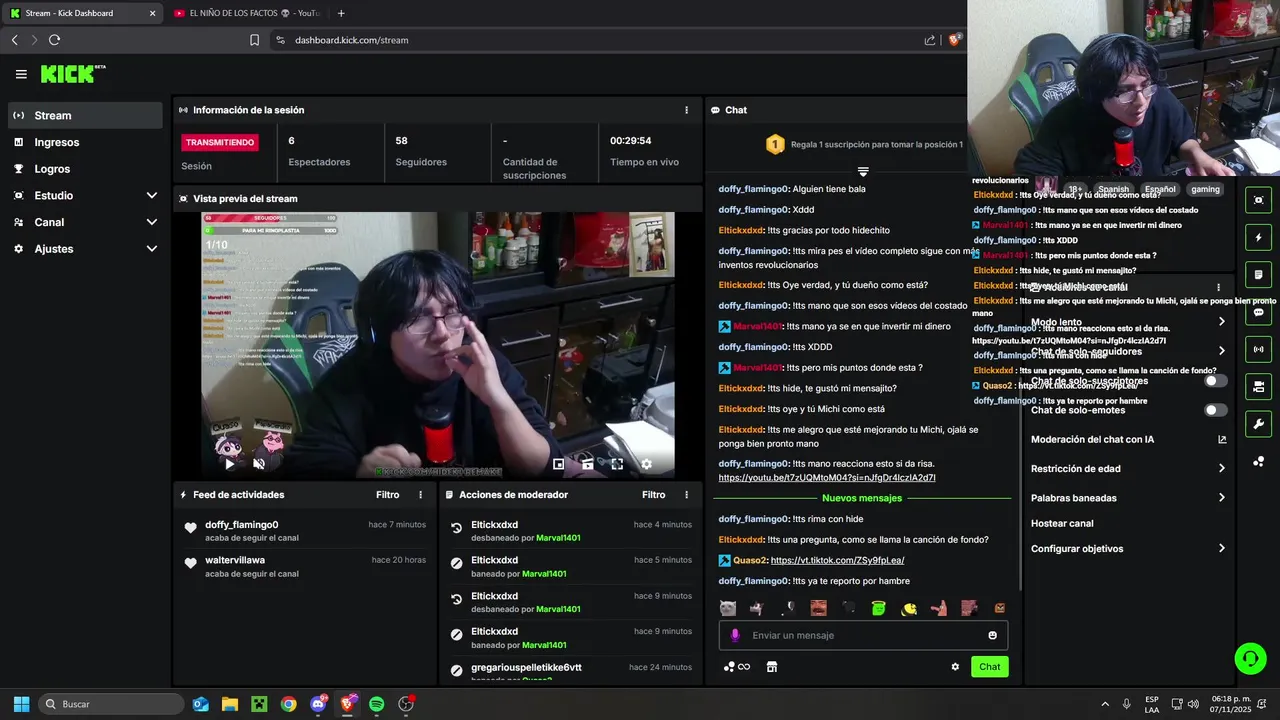Go to Stream in the sidebar
This screenshot has height=720, width=1280.
(85, 115)
